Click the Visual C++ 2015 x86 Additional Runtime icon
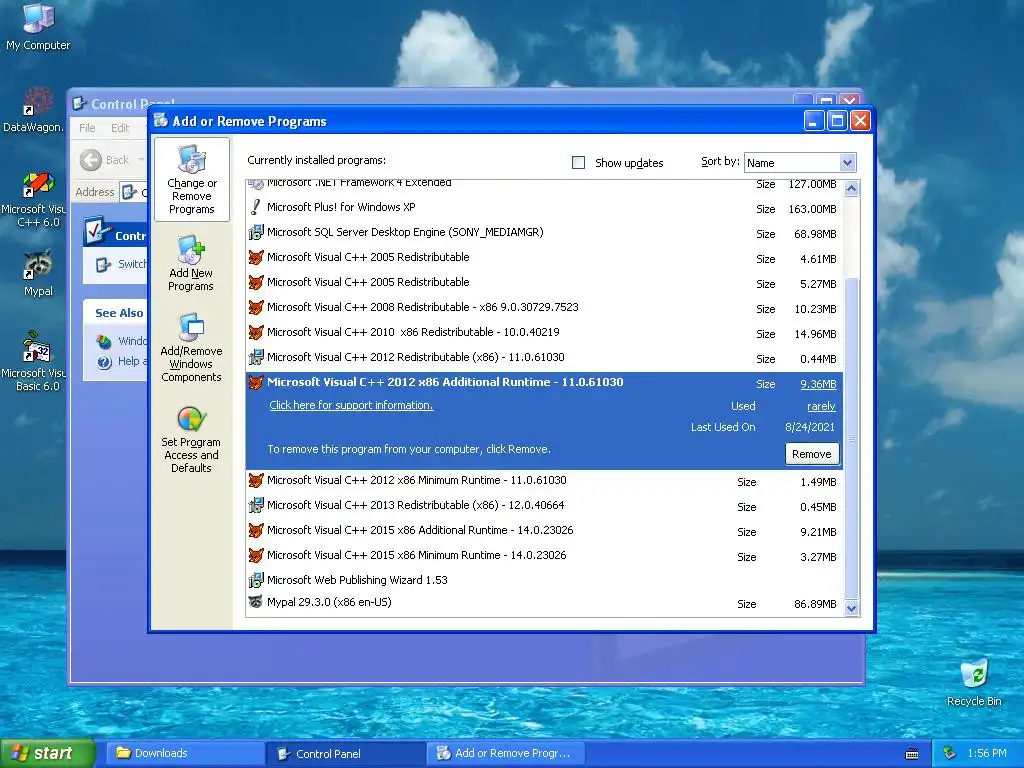The image size is (1024, 768). point(256,530)
